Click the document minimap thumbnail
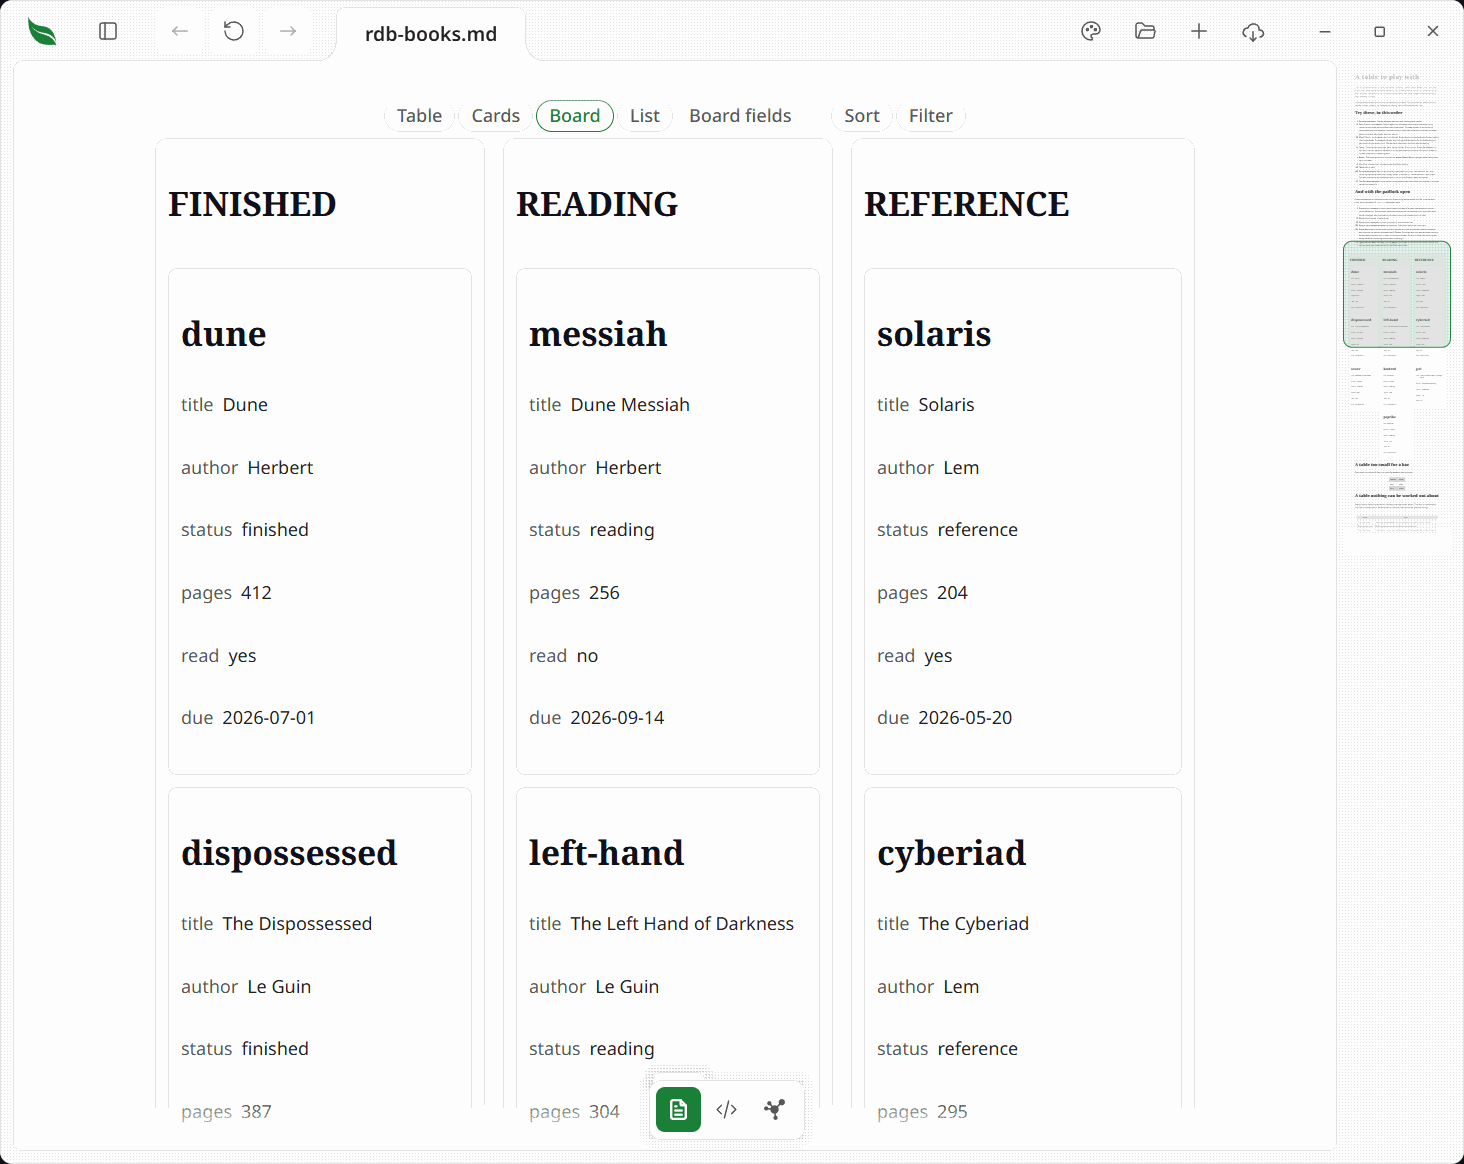 coord(1397,310)
